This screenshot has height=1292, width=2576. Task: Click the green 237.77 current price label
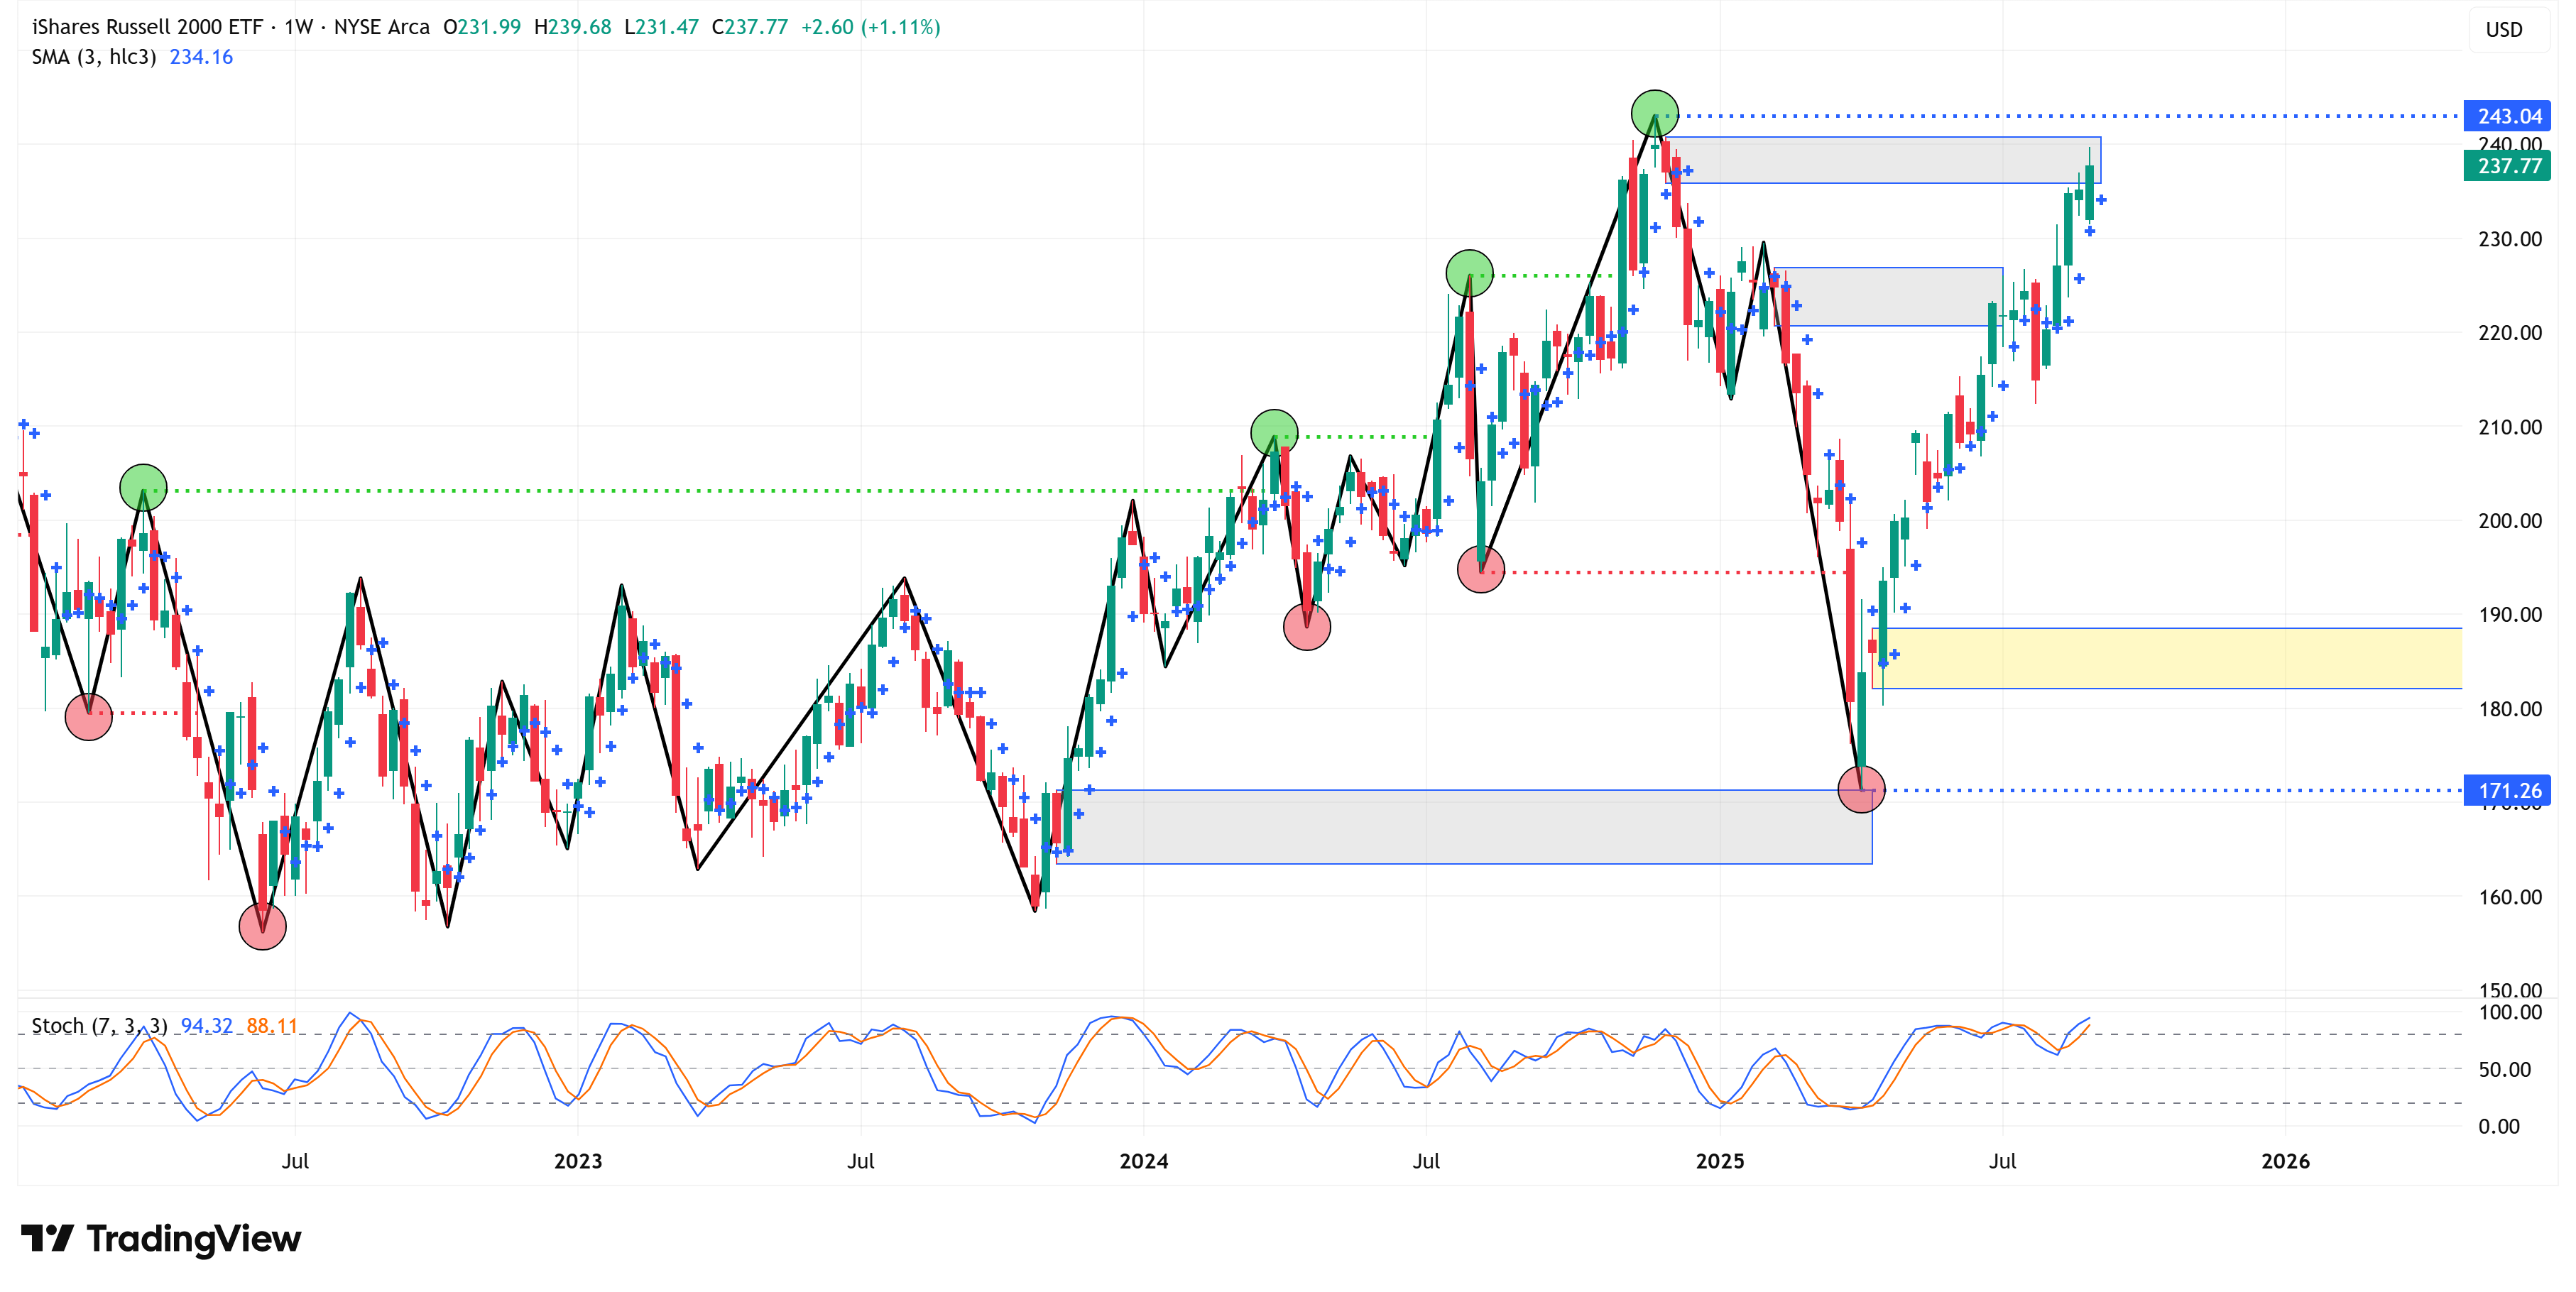2508,166
